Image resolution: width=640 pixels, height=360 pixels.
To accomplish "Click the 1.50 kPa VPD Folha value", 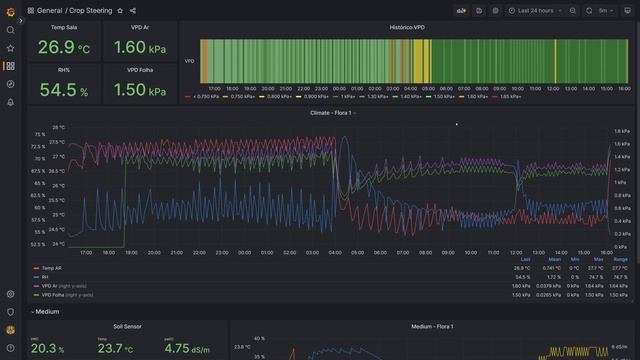I will 140,90.
